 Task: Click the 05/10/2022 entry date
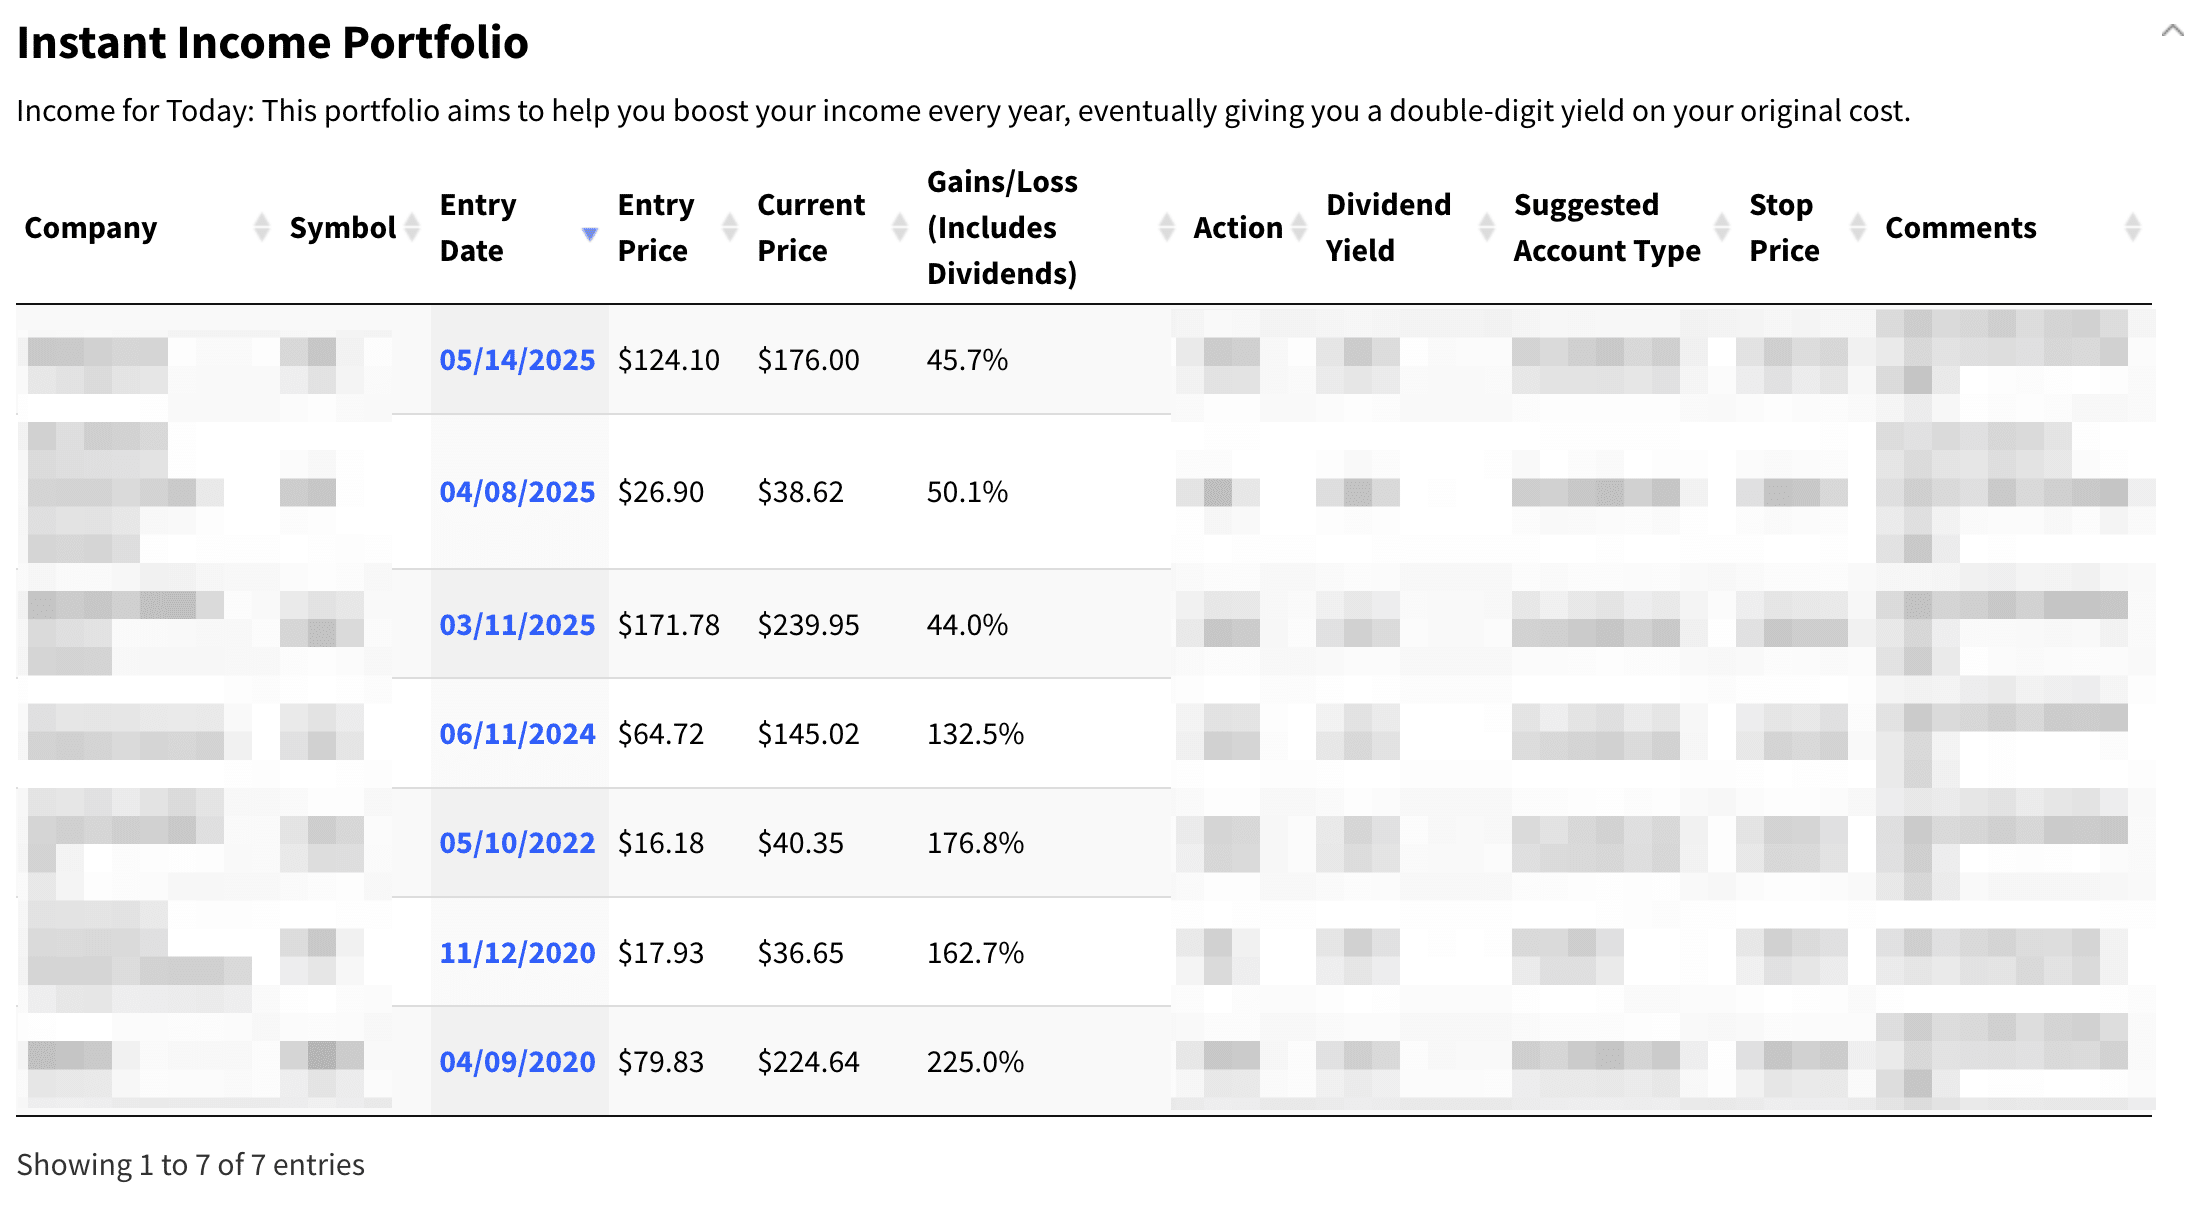[517, 843]
